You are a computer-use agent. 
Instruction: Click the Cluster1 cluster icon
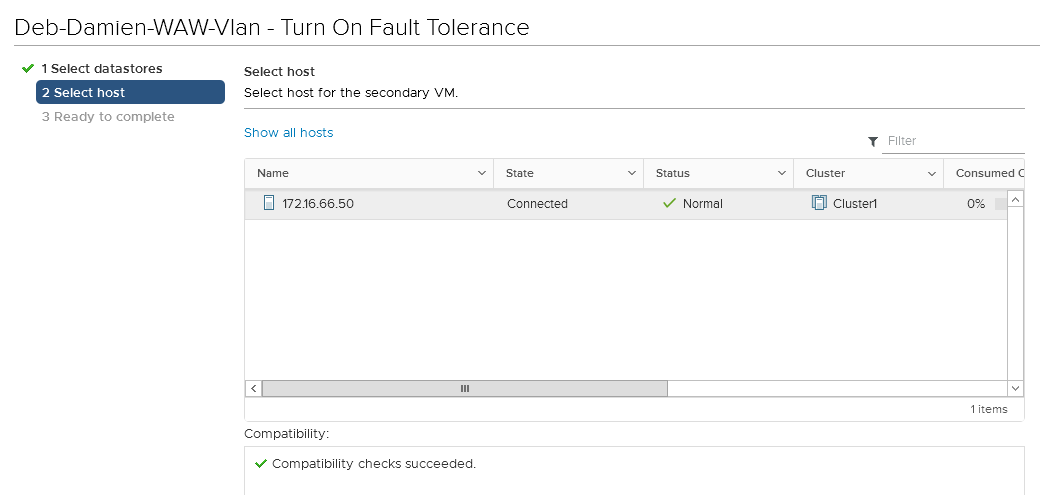[819, 203]
